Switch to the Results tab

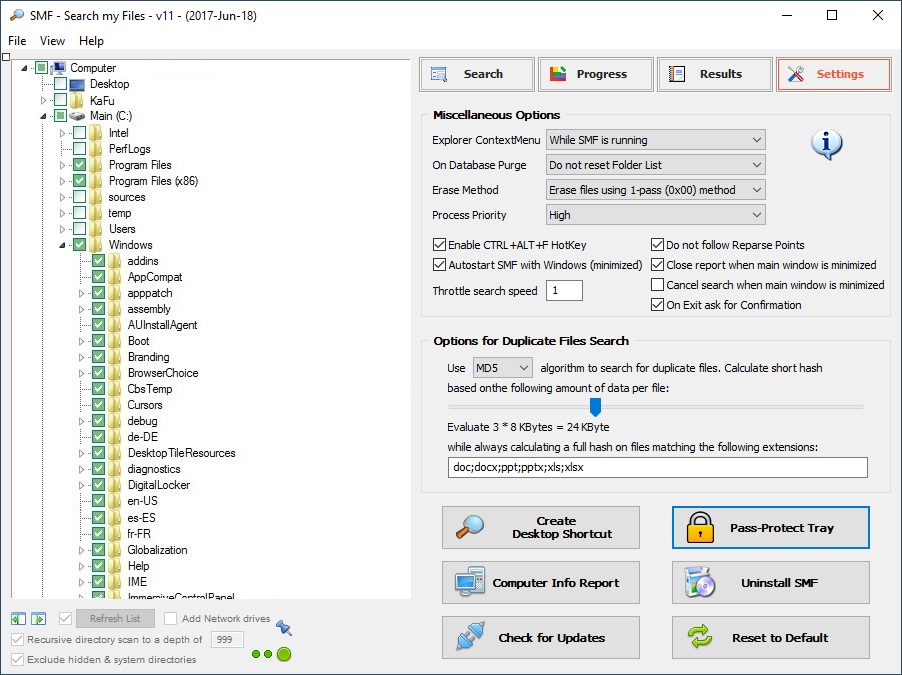[714, 74]
